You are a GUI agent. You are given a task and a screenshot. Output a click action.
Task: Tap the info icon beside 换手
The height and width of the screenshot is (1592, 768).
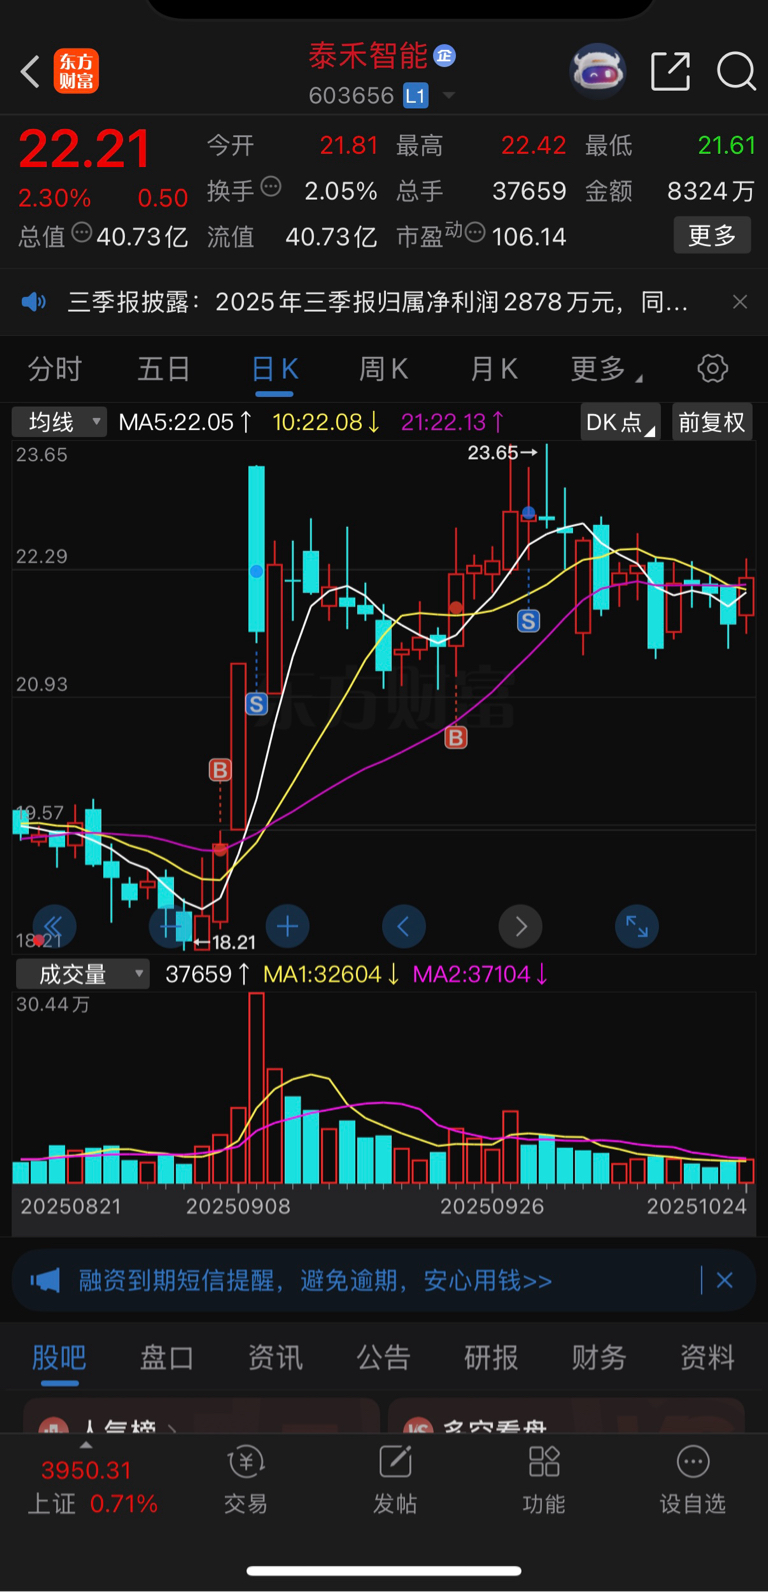(271, 187)
